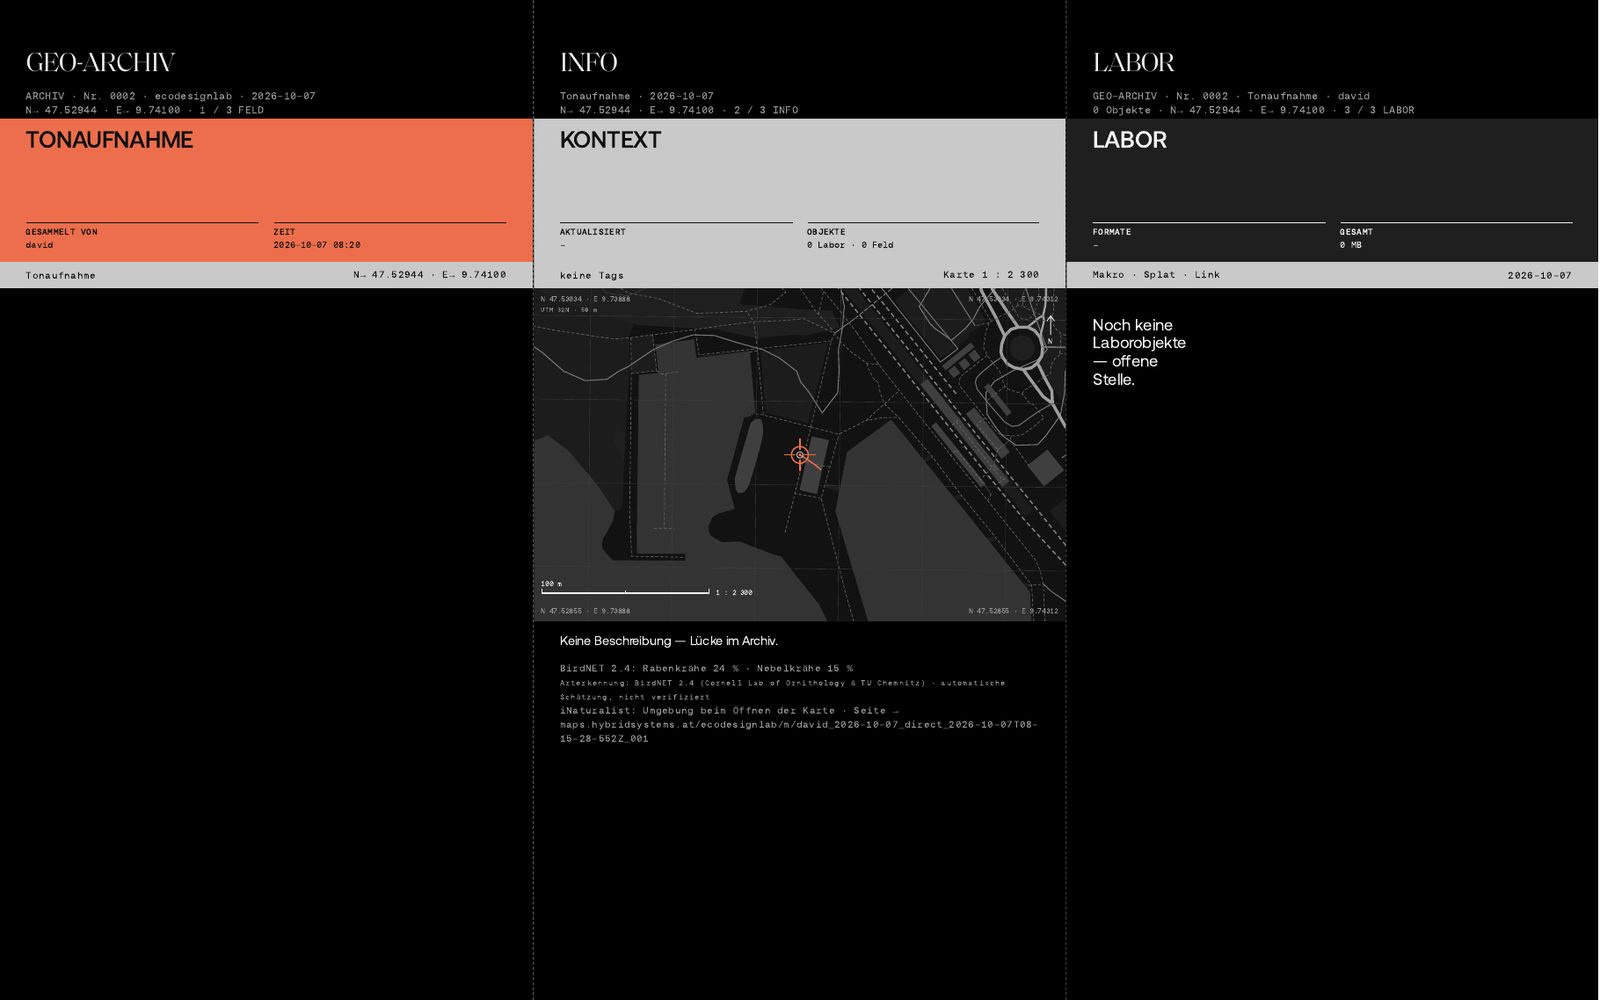Click the ZEIT value 2026-10-07 08:20
This screenshot has height=1000, width=1600.
coord(317,245)
